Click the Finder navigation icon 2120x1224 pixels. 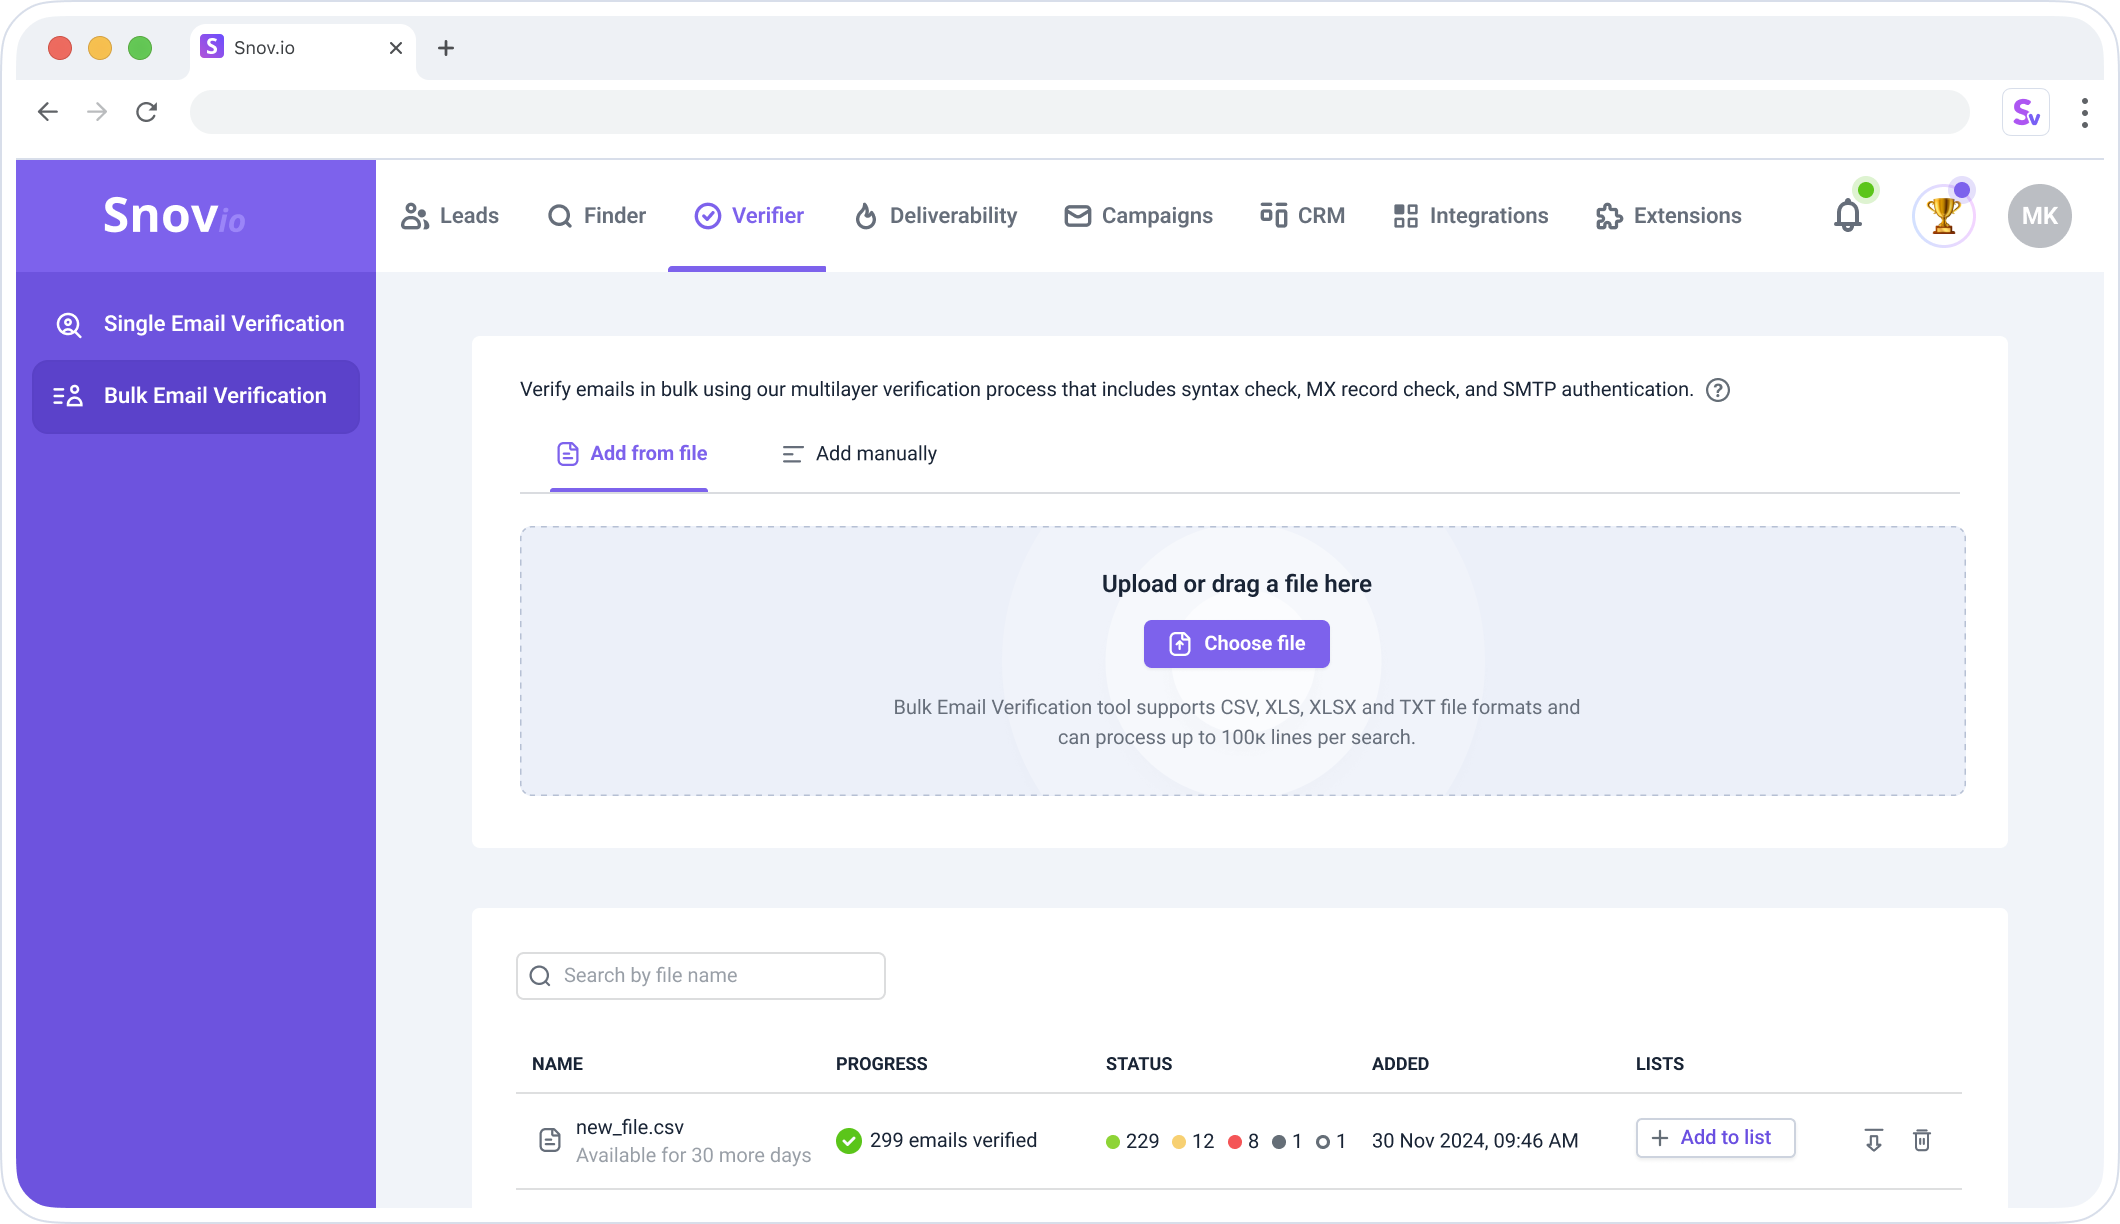561,216
